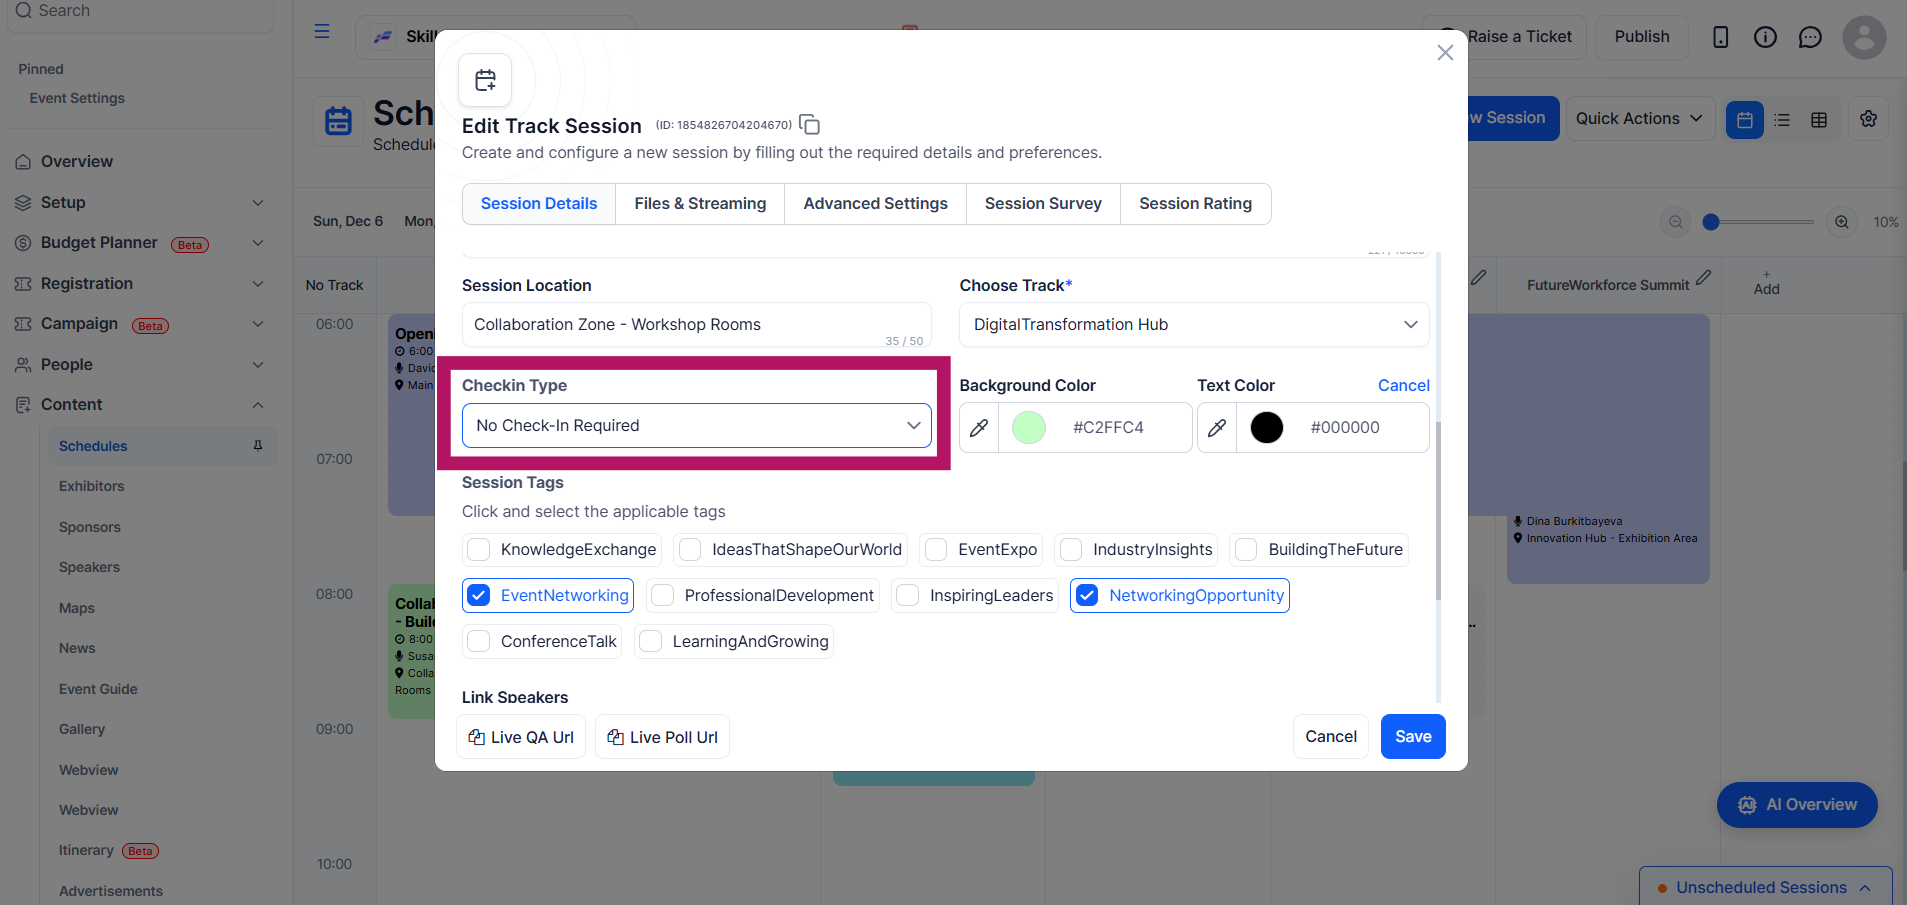
Task: Check the ProfessionalDevelopment tag
Action: tap(662, 596)
